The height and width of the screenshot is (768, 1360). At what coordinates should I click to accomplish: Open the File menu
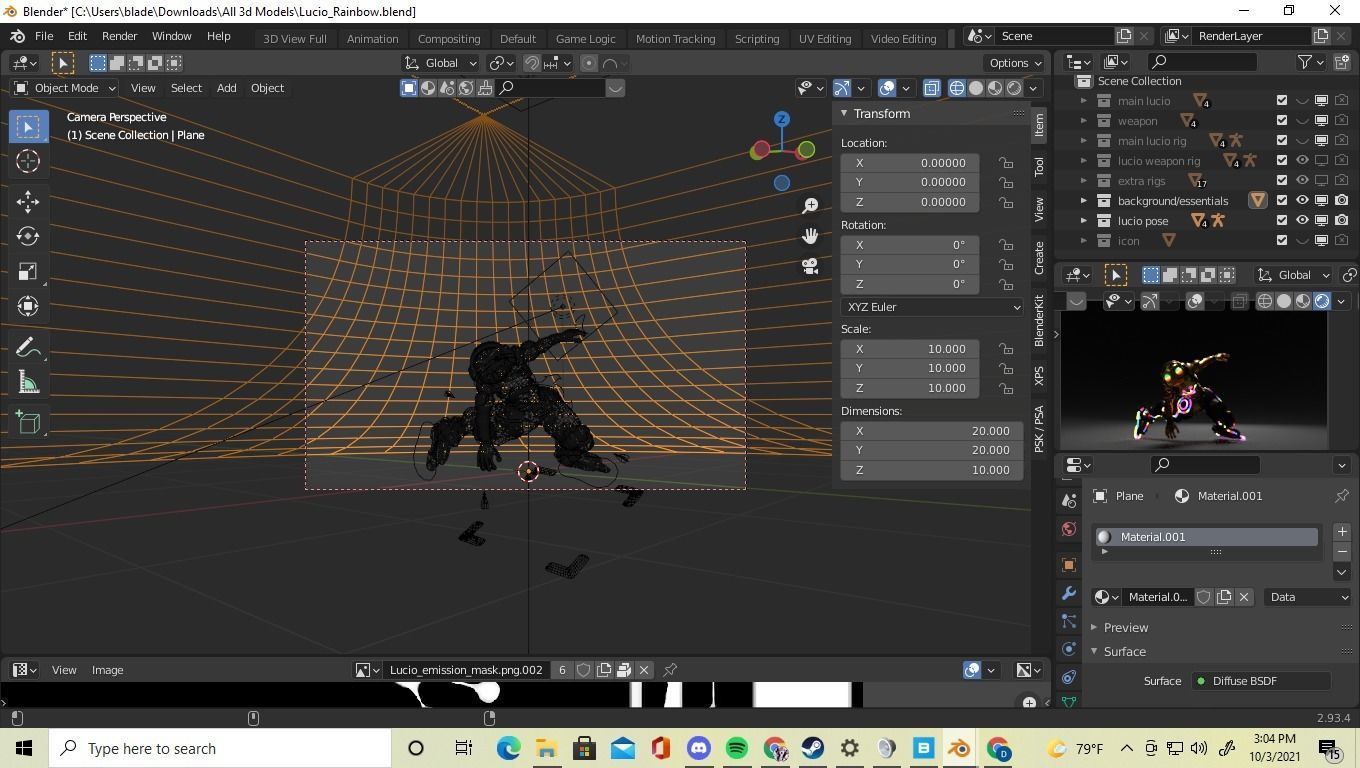[x=44, y=36]
